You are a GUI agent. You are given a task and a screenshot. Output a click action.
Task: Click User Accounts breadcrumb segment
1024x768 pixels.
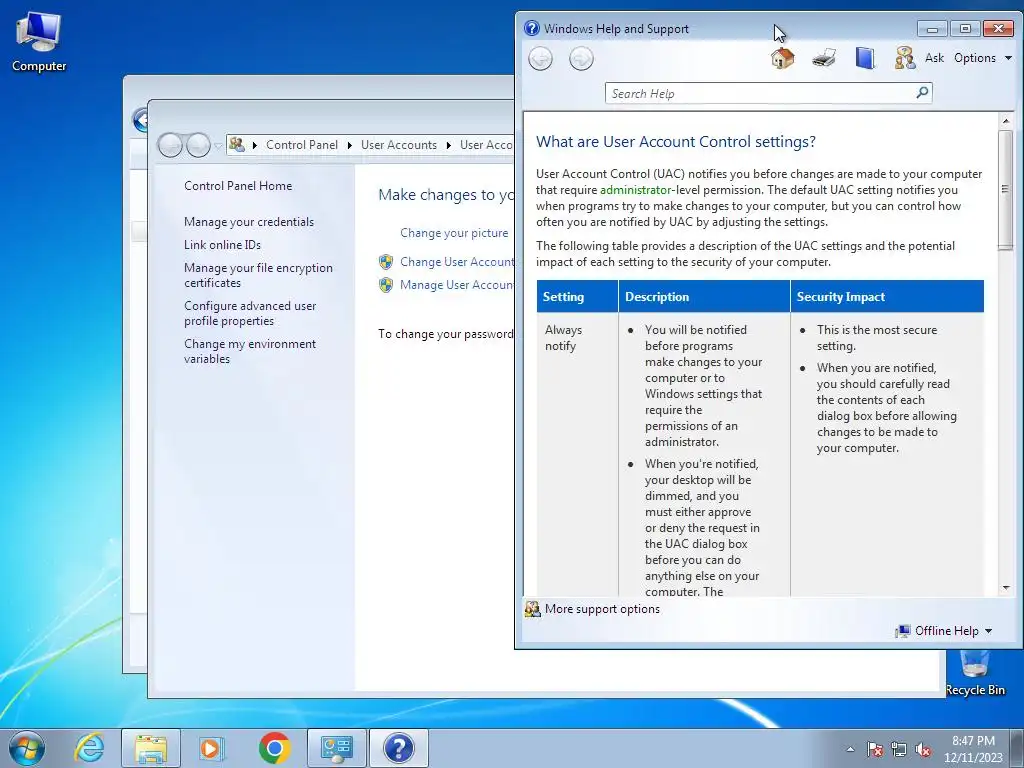click(398, 145)
